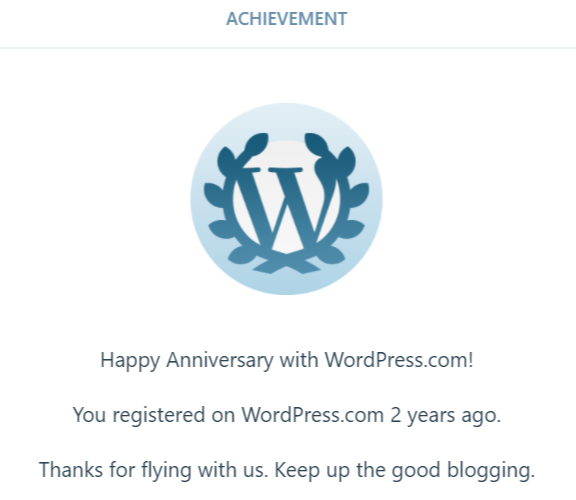Click the crossed ribbon at the wreath bottom

(286, 265)
